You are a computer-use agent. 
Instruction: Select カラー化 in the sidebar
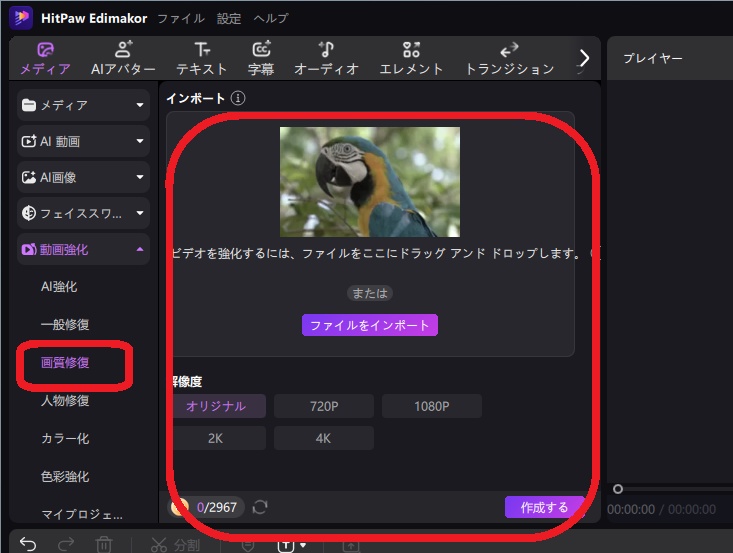[65, 438]
